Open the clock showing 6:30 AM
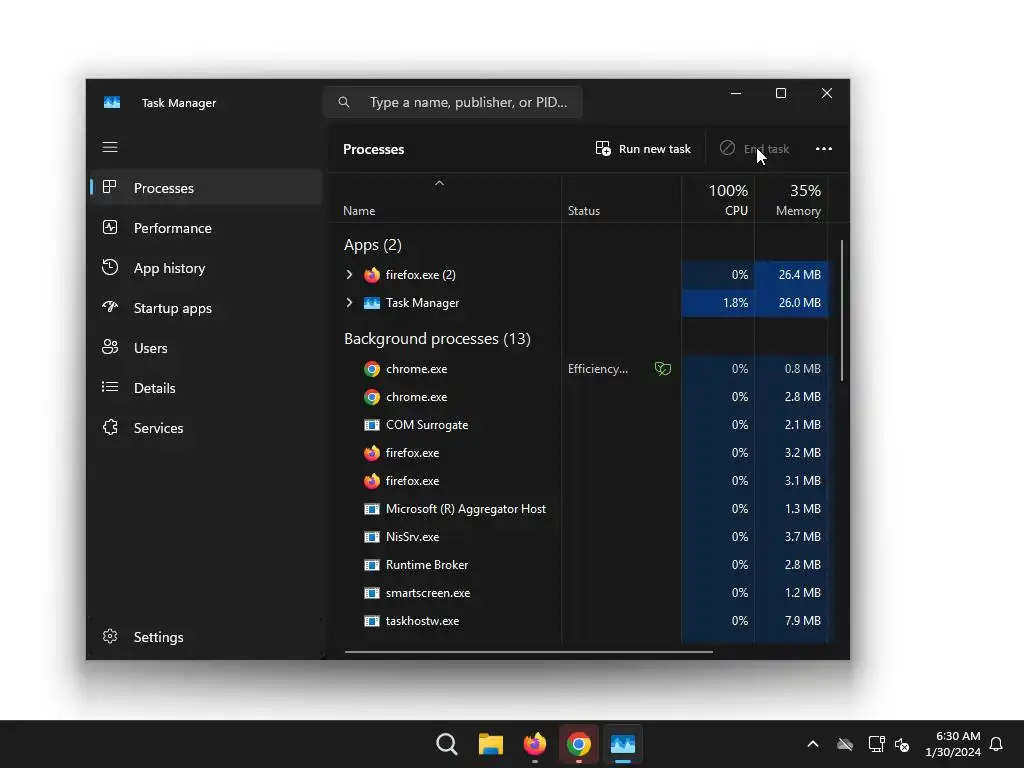This screenshot has height=768, width=1024. point(953,744)
